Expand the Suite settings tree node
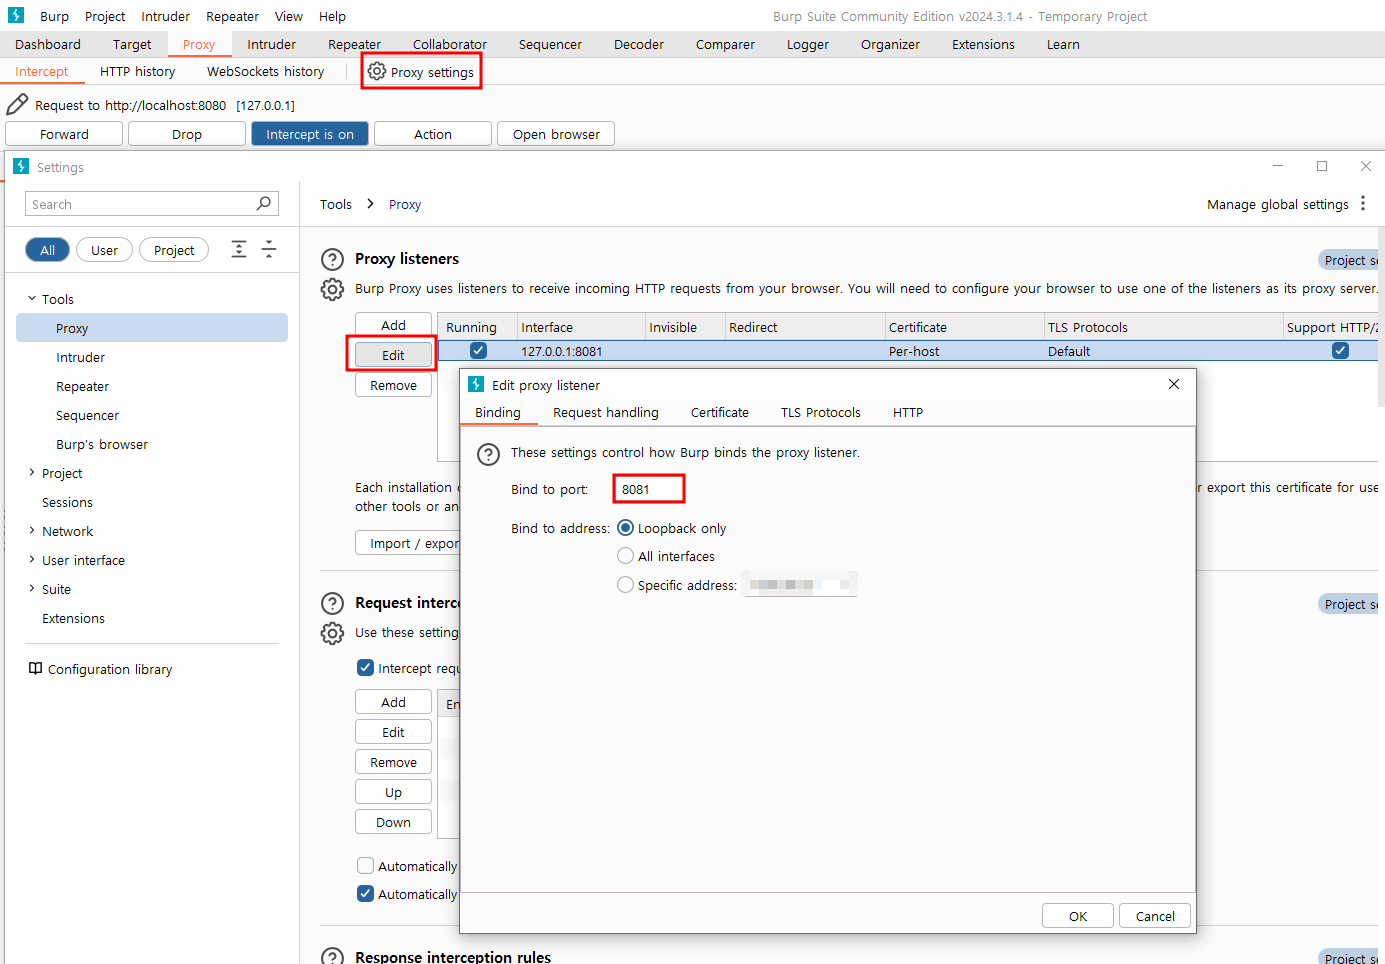Viewport: 1385px width, 964px height. [32, 588]
